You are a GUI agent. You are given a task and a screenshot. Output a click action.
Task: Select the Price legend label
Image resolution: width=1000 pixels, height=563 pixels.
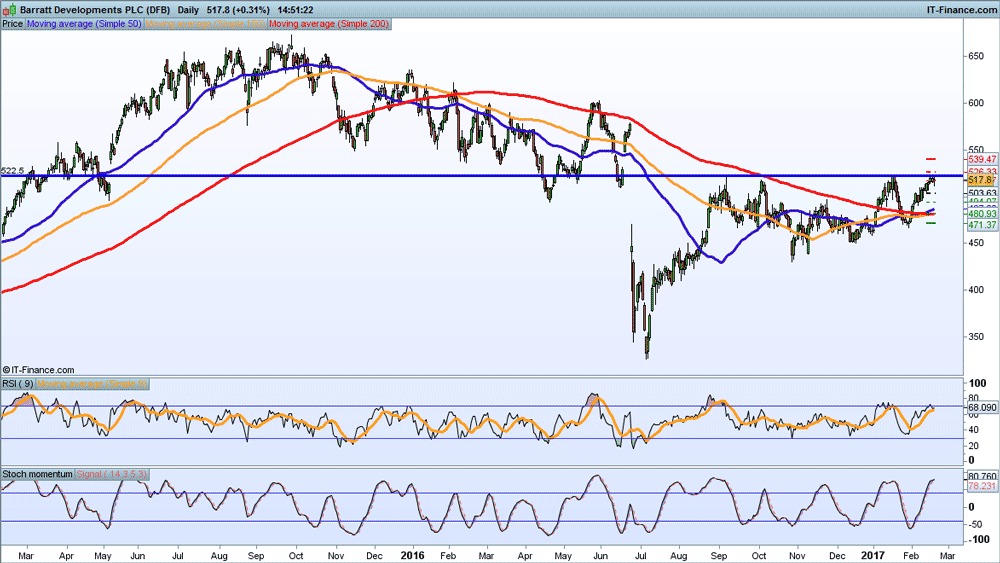pos(12,24)
